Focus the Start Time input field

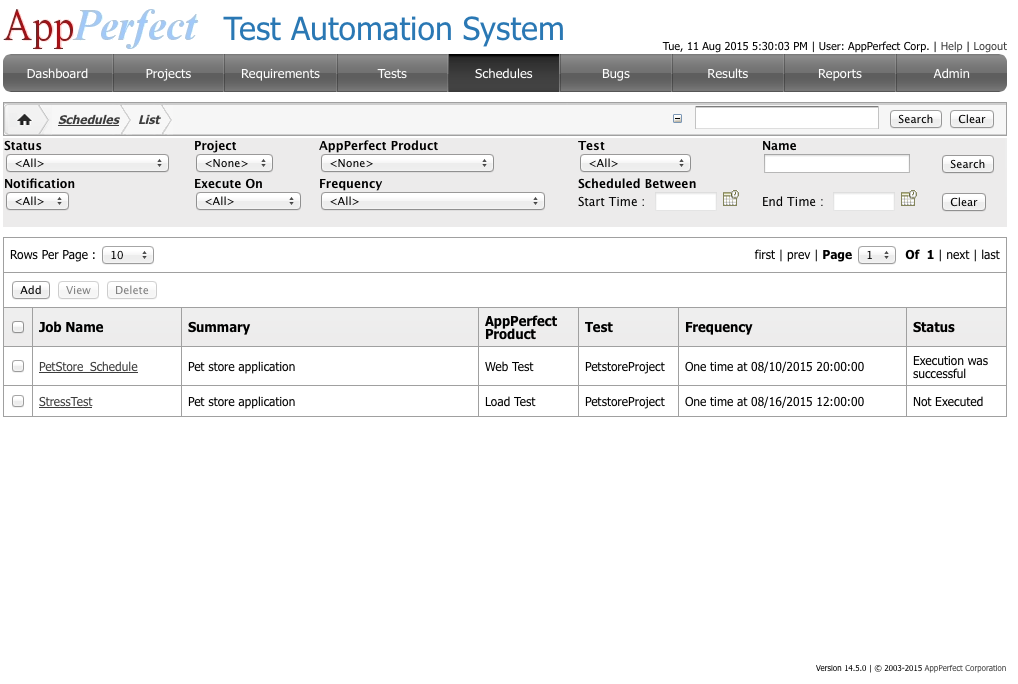point(686,201)
